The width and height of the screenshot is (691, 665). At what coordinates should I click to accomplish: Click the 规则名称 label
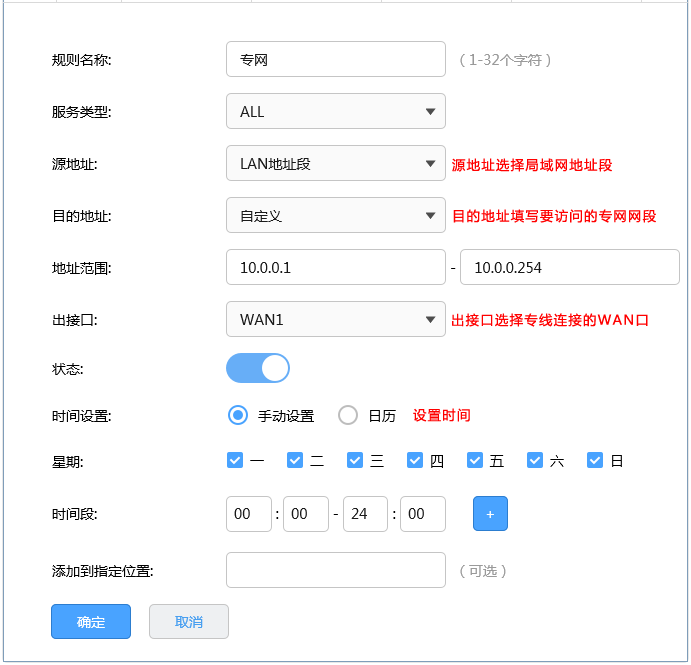click(x=82, y=60)
